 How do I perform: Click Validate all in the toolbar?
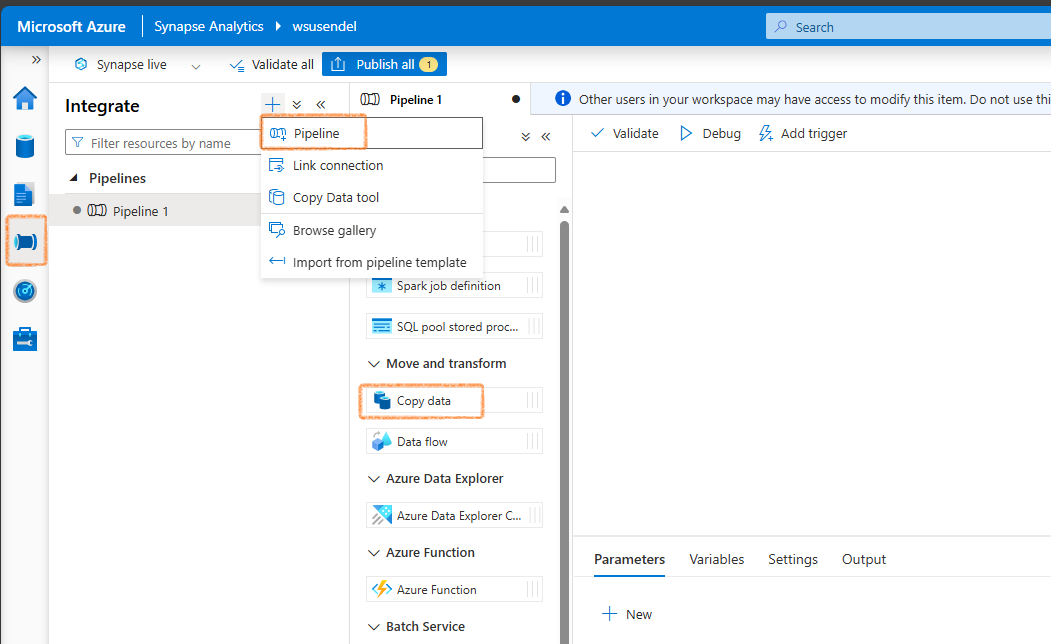point(271,64)
